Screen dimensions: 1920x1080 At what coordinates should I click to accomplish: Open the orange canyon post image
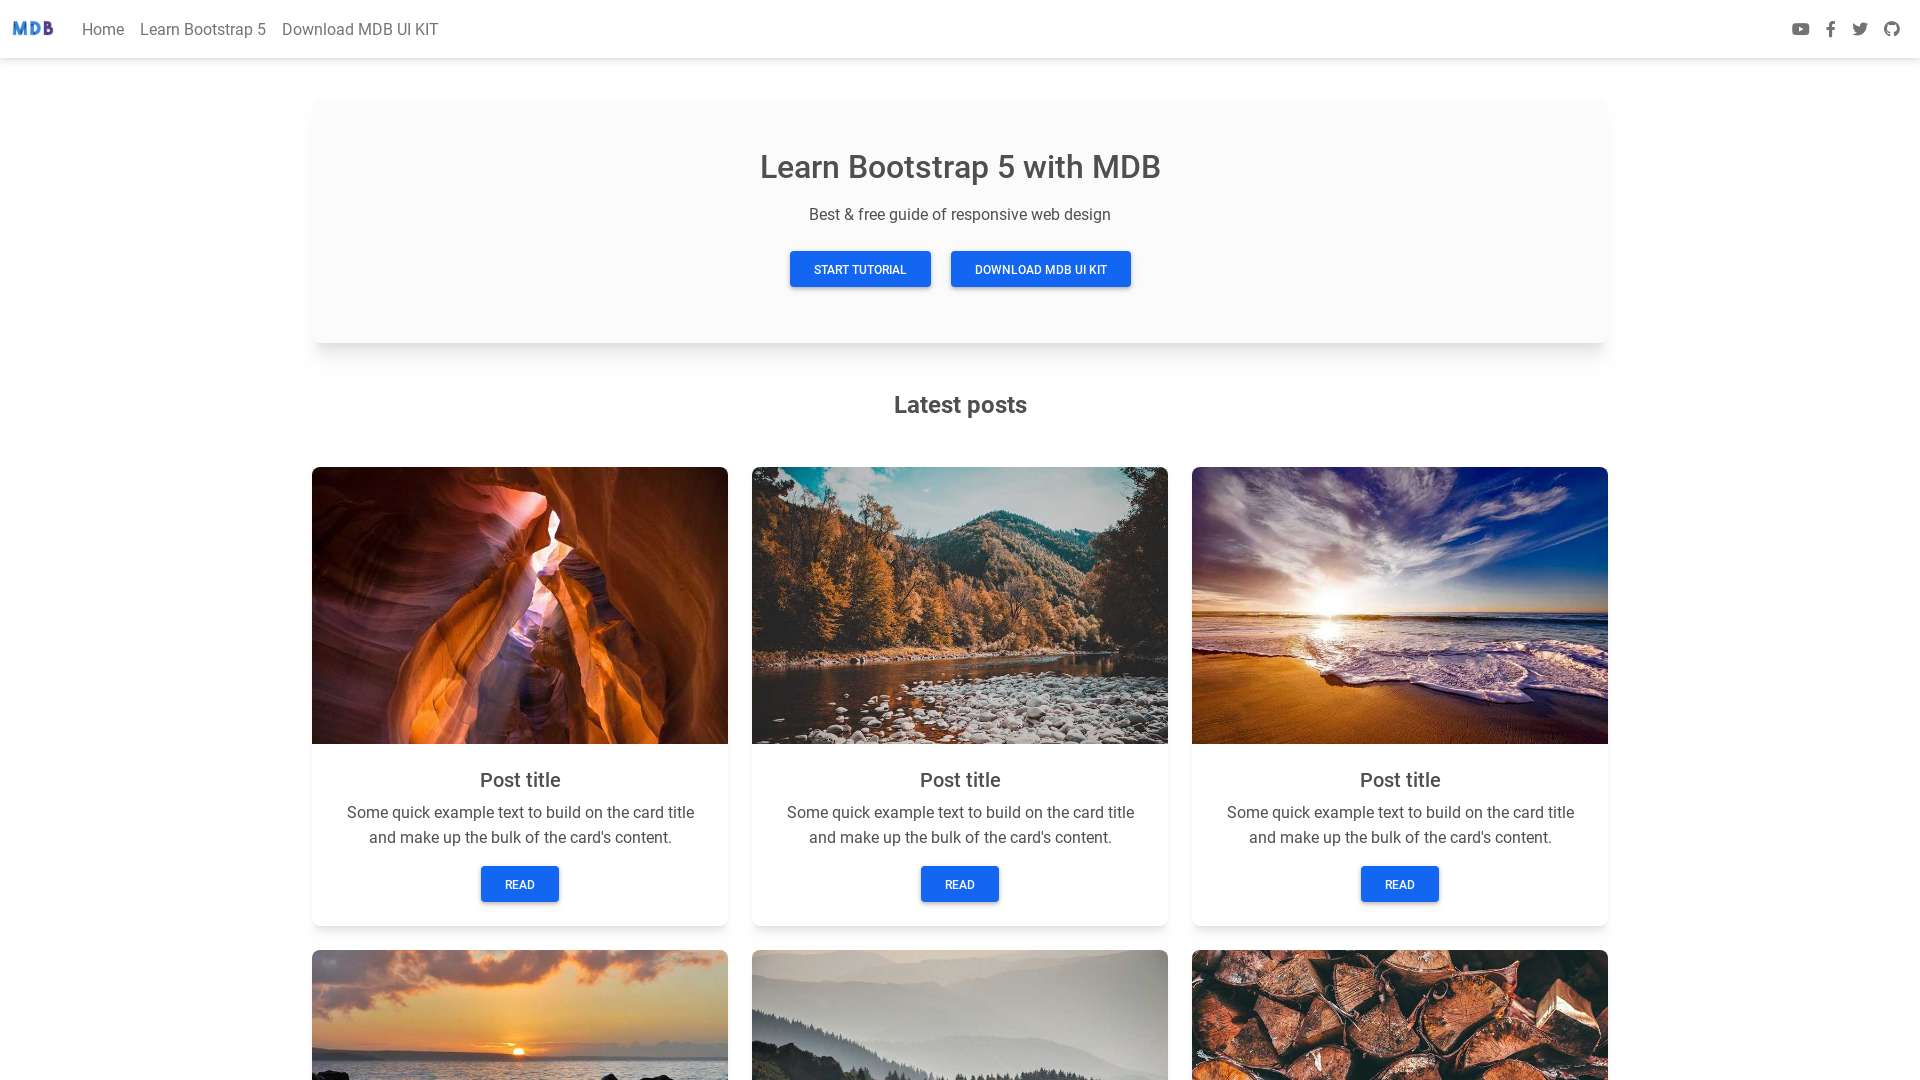(520, 605)
